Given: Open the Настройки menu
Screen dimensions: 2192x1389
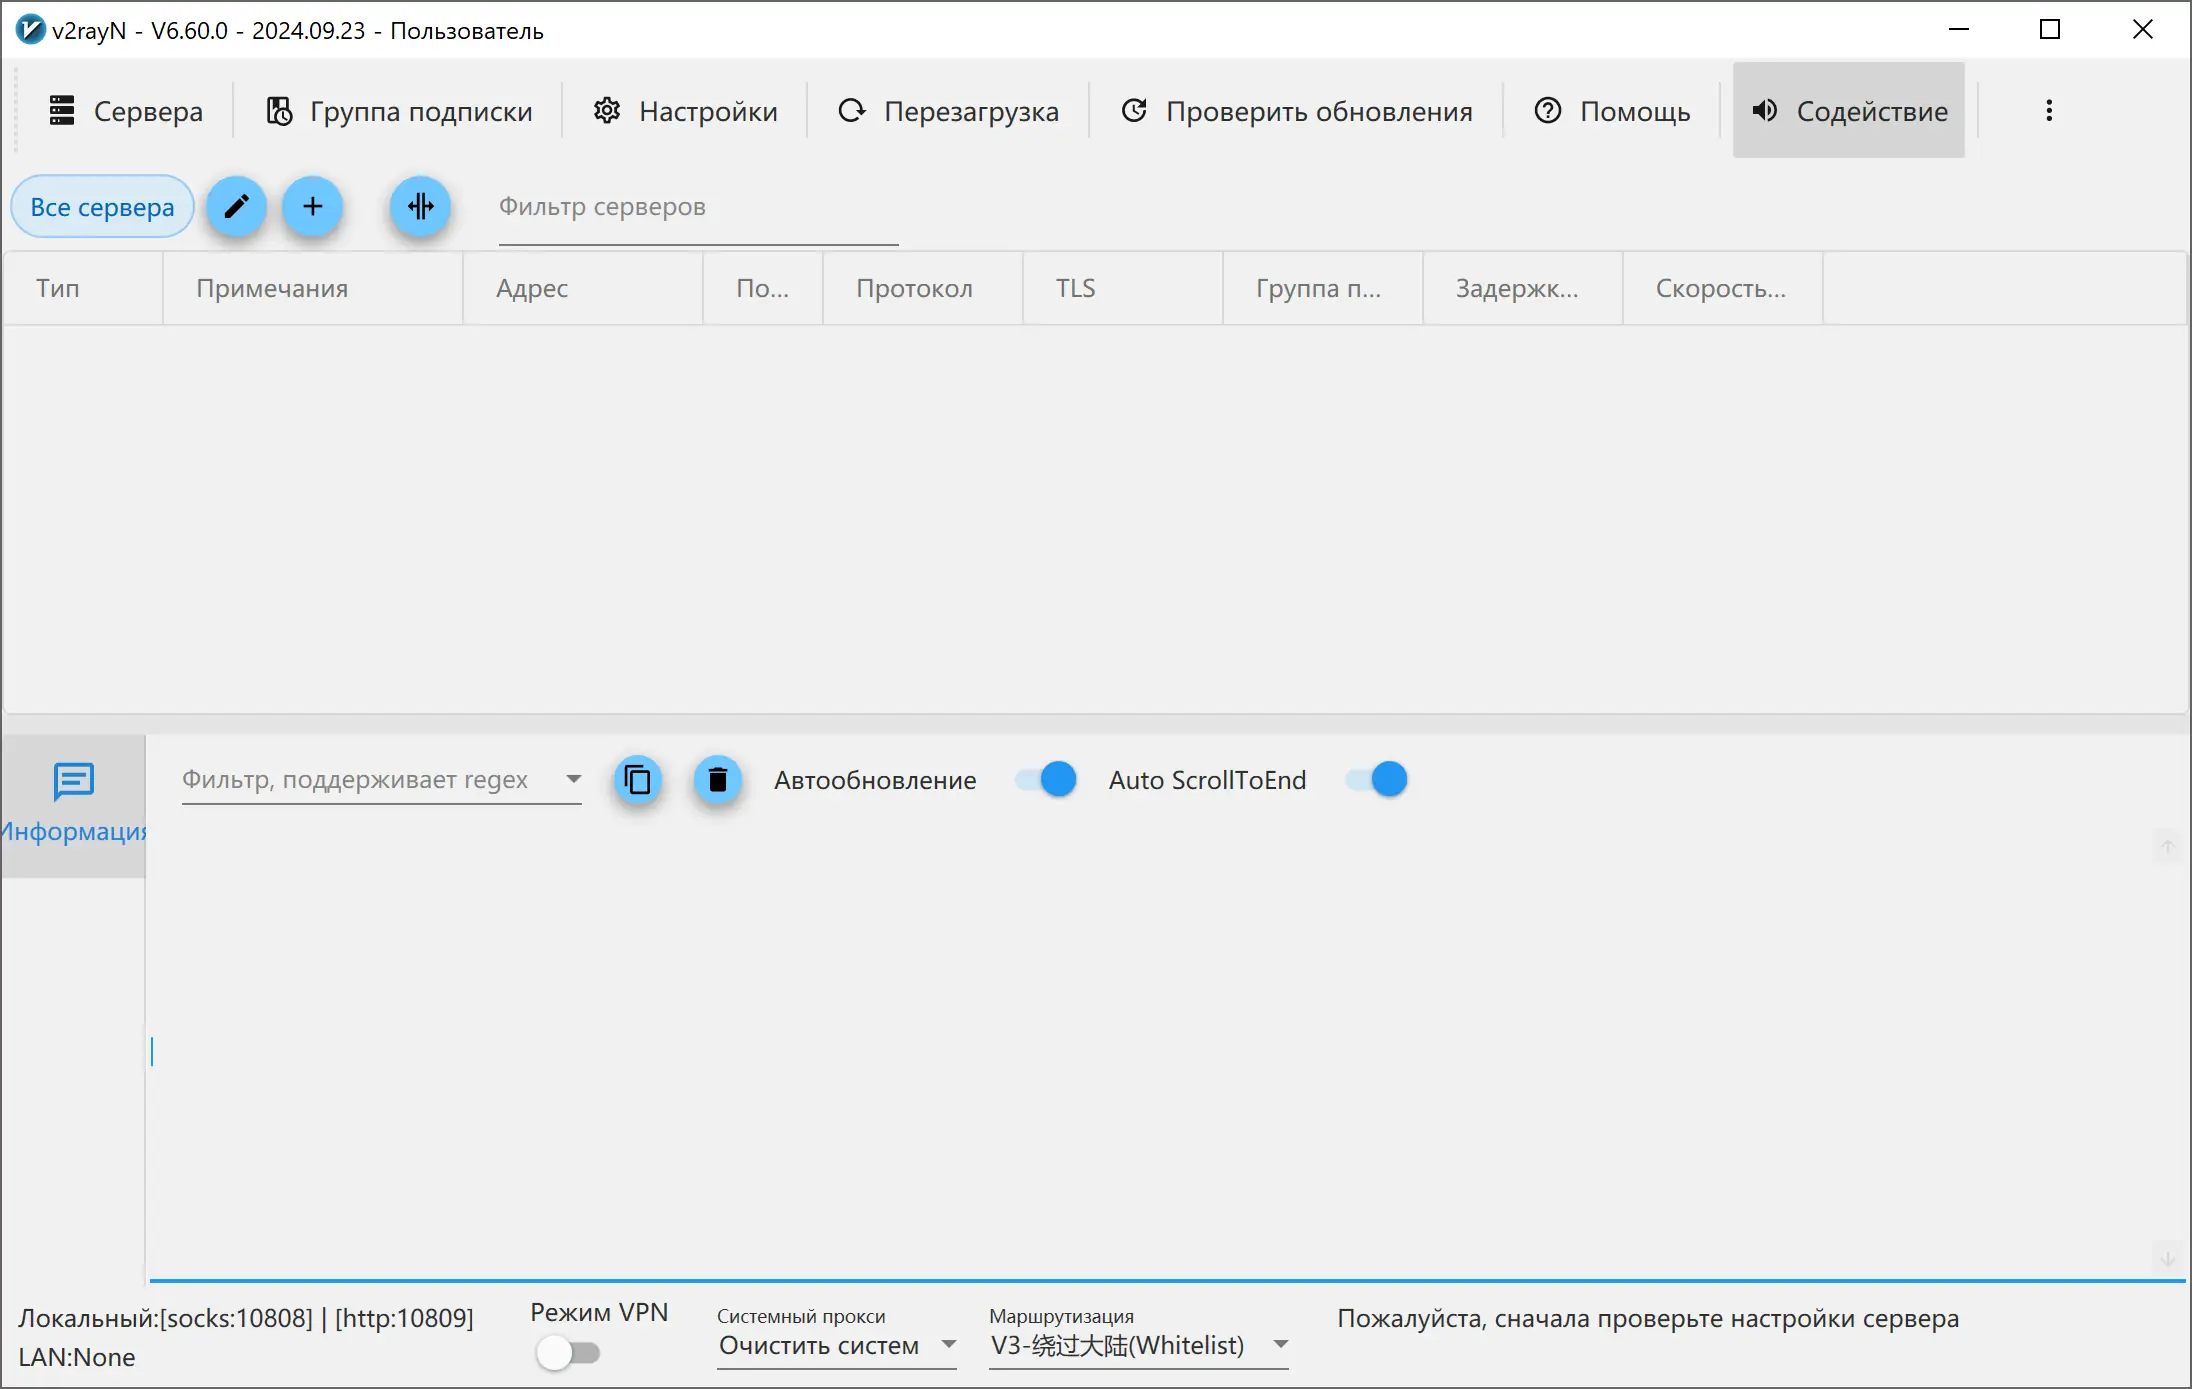Looking at the screenshot, I should pos(685,111).
